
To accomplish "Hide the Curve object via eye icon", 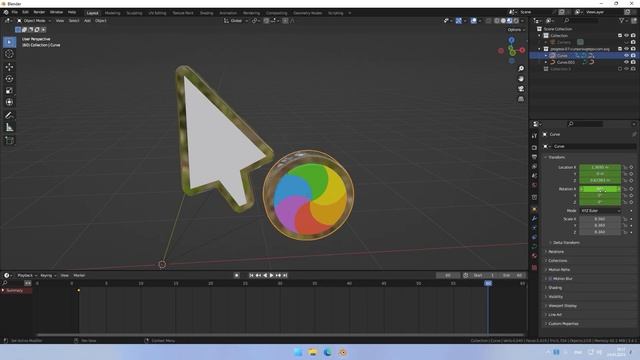I will (x=627, y=56).
